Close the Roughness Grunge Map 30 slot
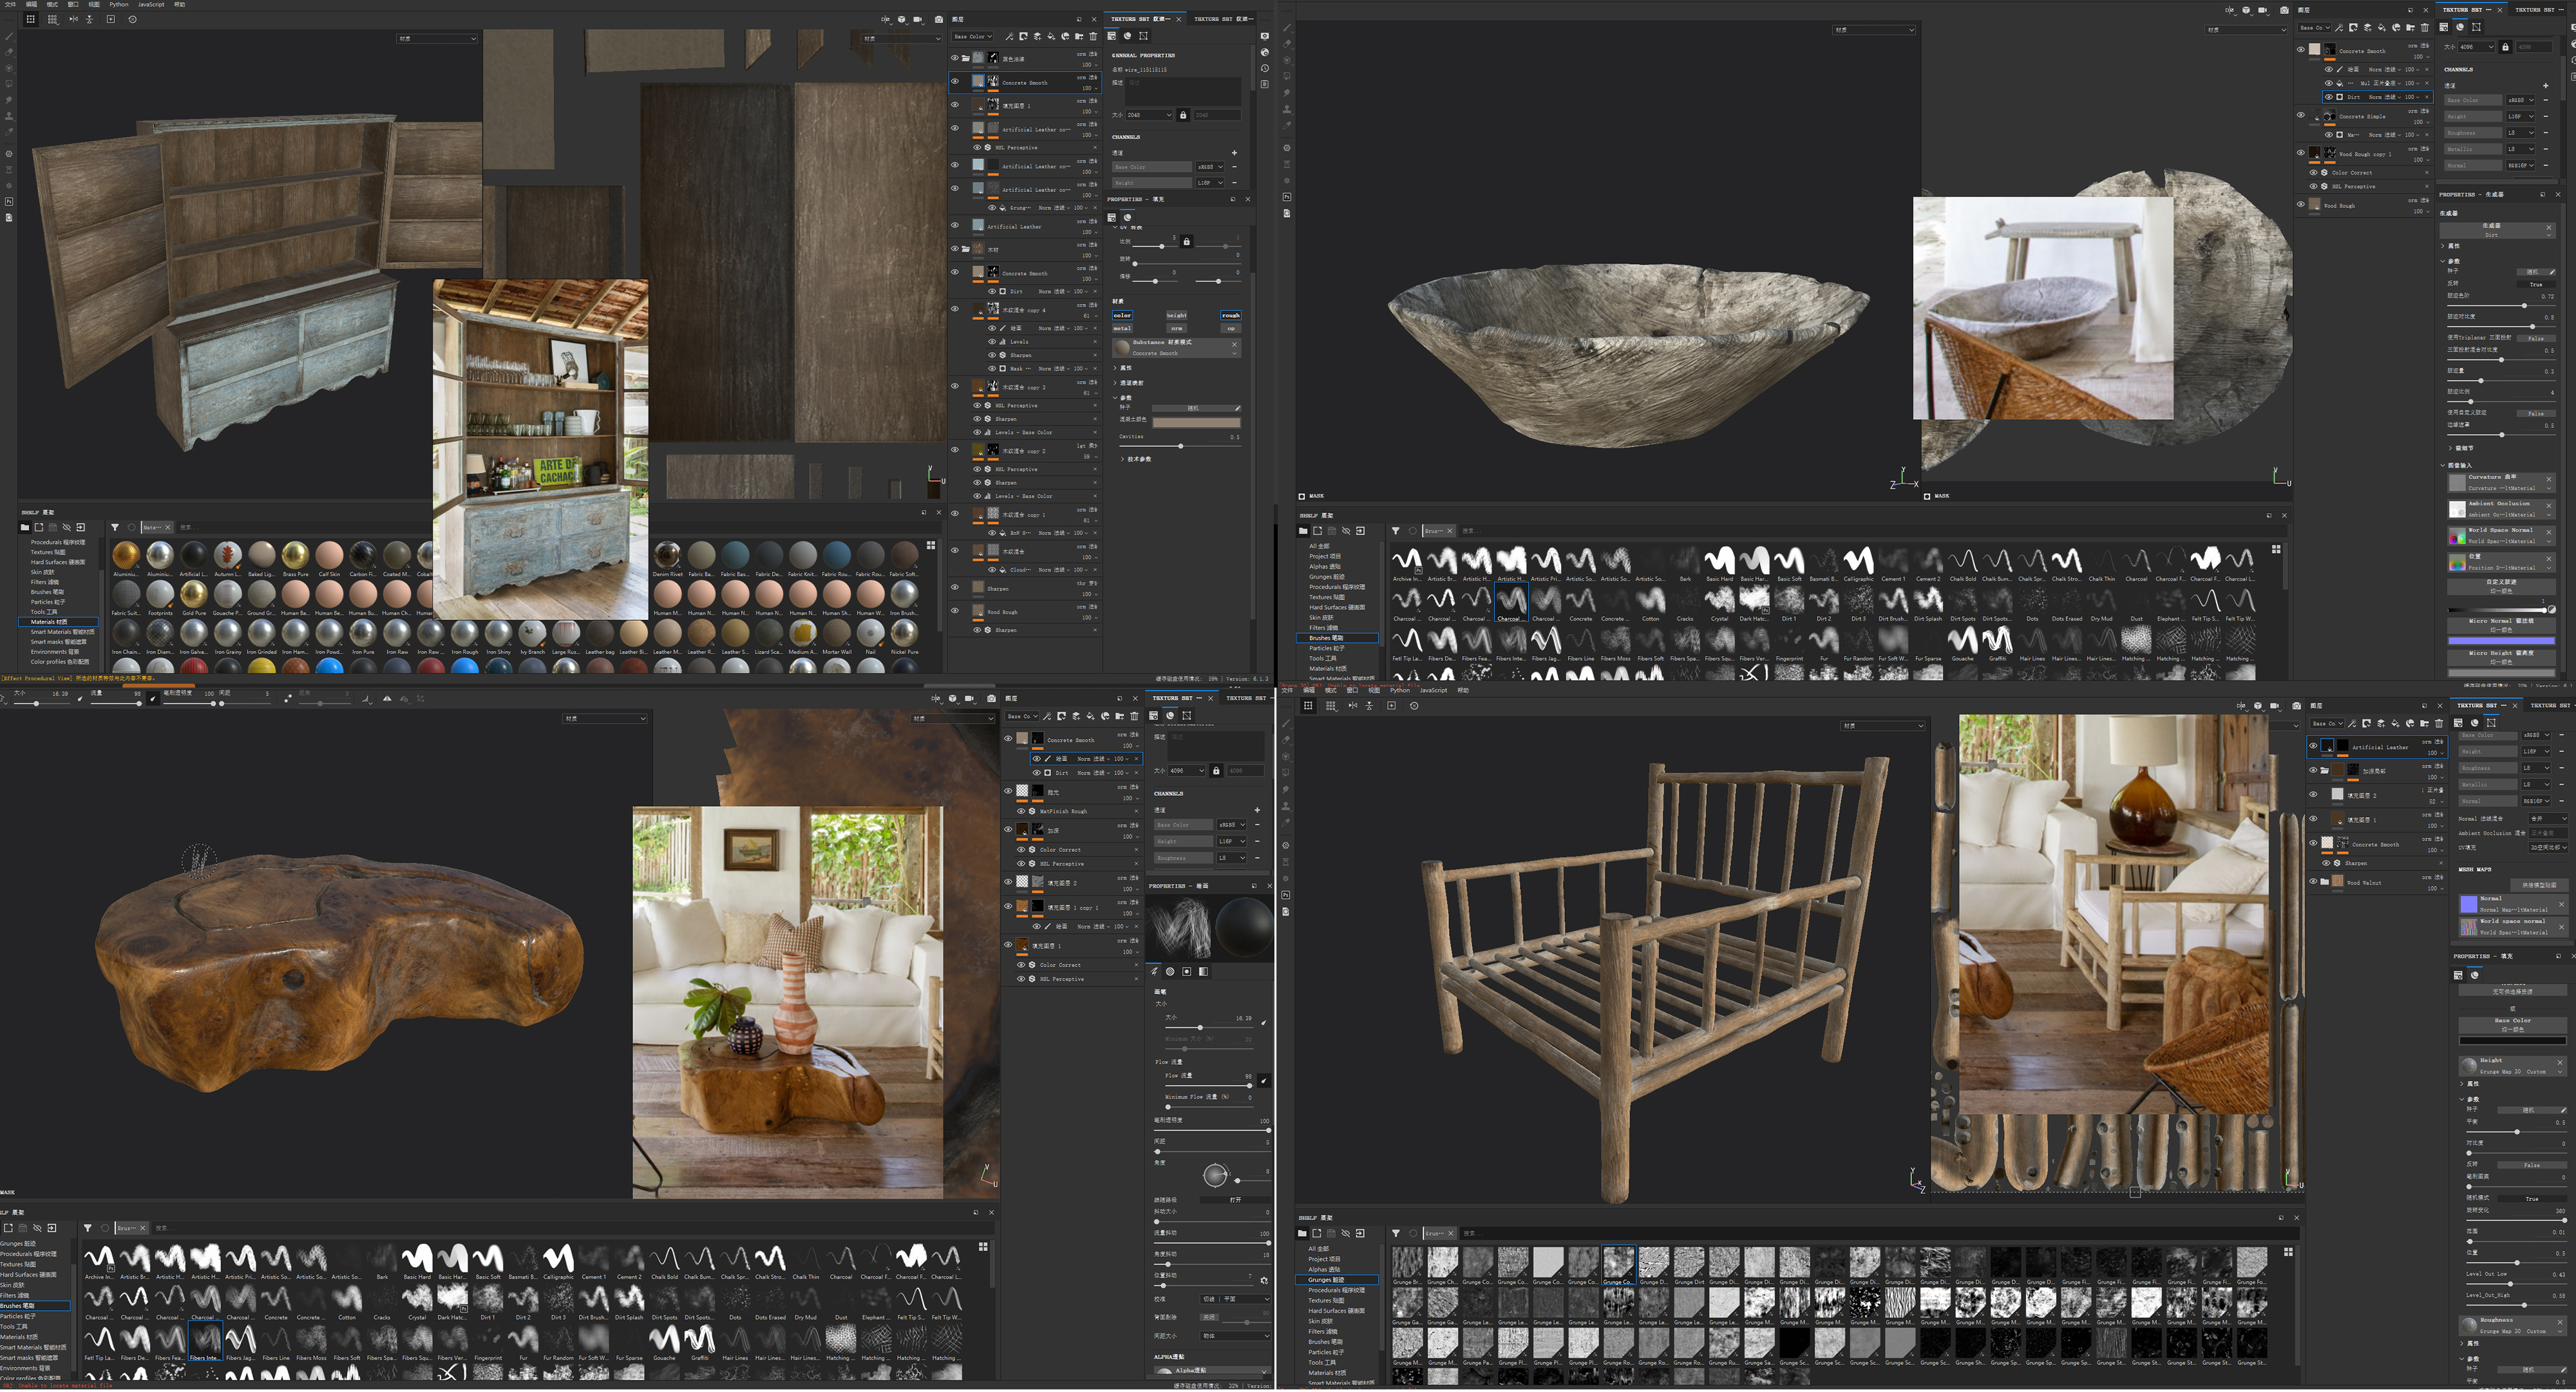2576x1392 pixels. point(2560,1322)
